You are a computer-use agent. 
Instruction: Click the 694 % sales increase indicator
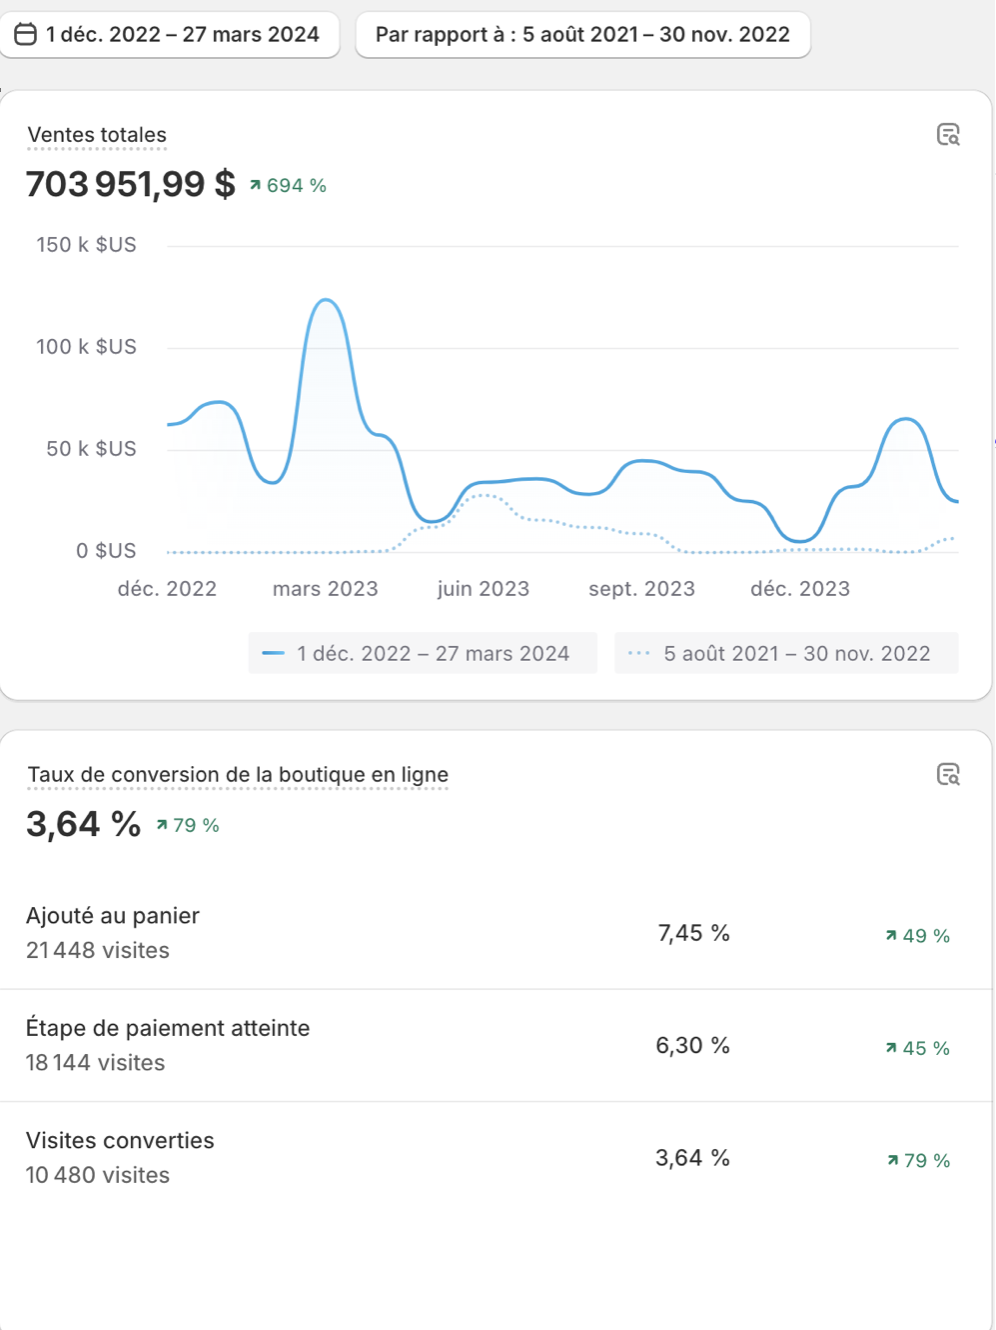point(289,186)
